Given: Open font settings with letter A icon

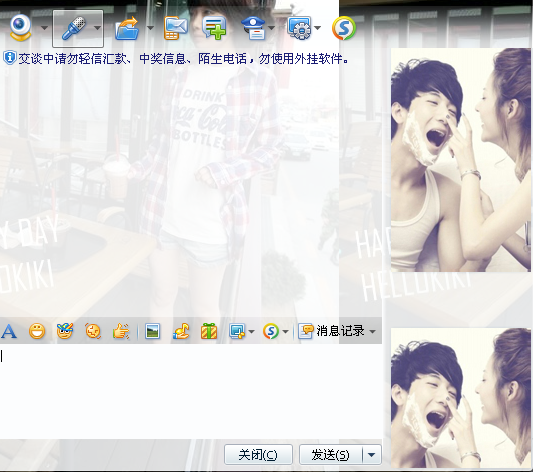Looking at the screenshot, I should click(9, 331).
